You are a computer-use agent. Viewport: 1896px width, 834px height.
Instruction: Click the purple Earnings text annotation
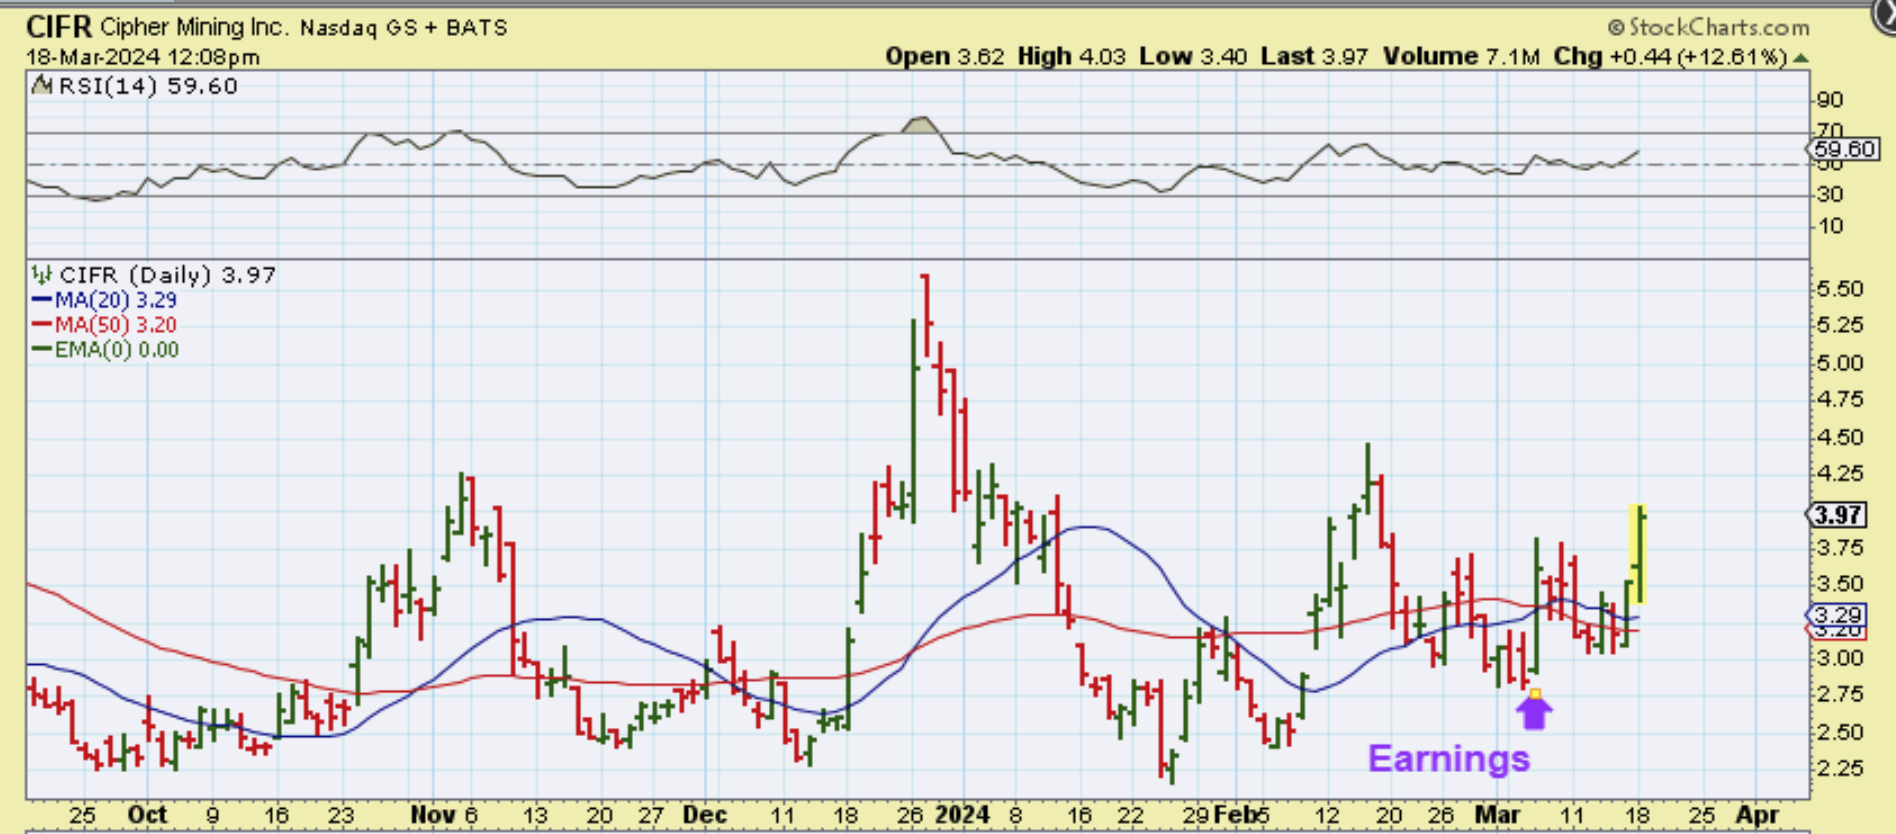[1448, 759]
